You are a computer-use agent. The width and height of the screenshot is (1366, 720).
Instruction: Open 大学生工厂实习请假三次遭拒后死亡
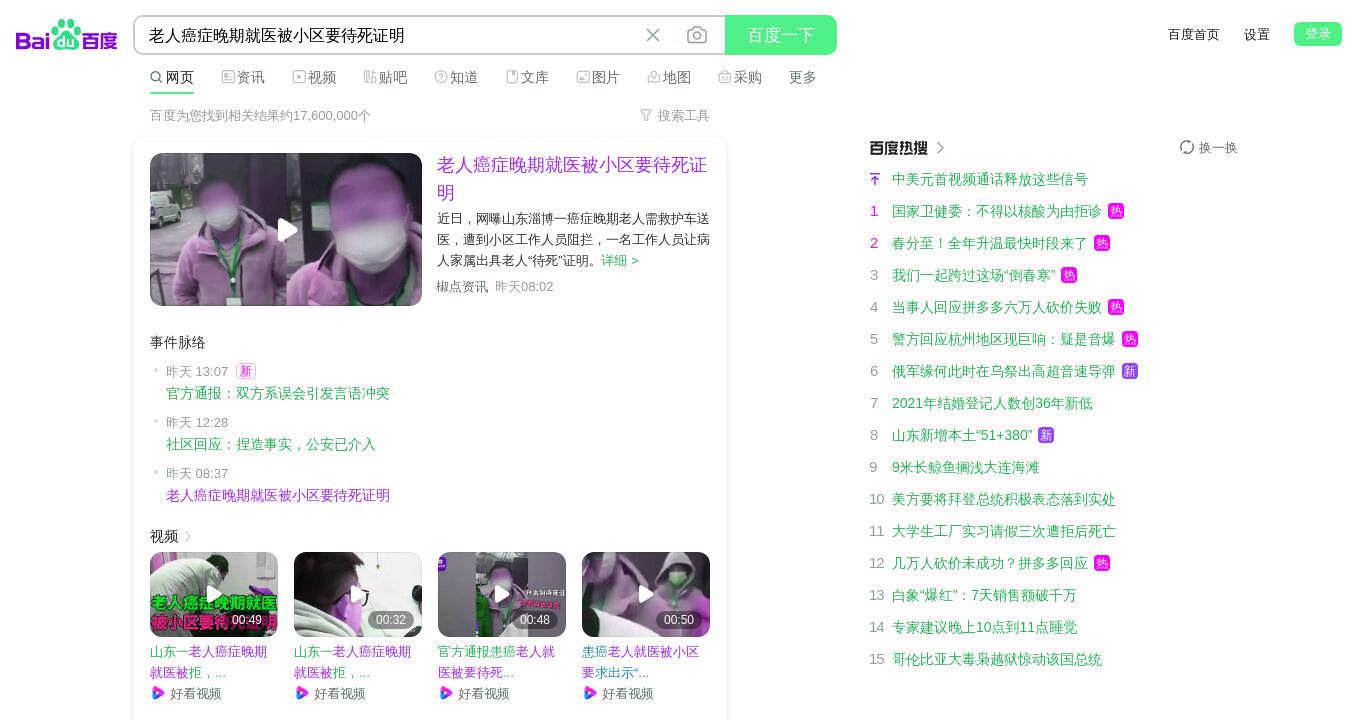pyautogui.click(x=1004, y=531)
